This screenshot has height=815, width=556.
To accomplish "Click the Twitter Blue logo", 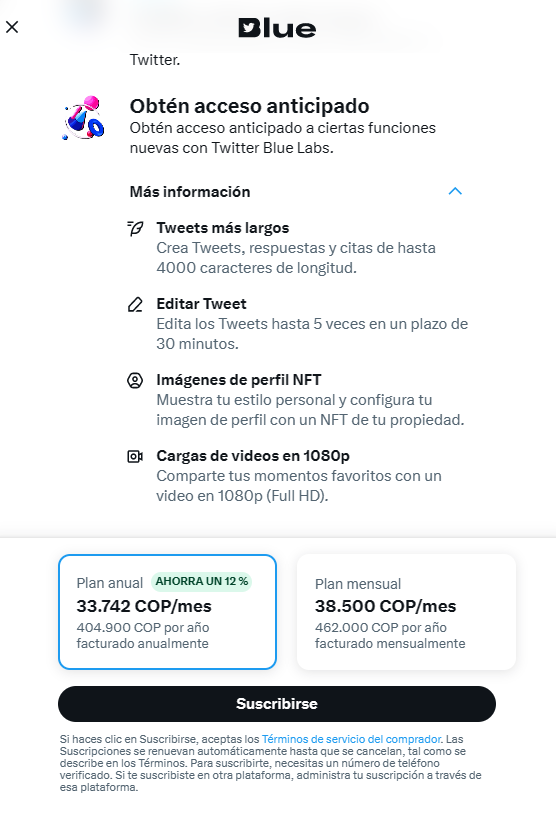I will [277, 28].
